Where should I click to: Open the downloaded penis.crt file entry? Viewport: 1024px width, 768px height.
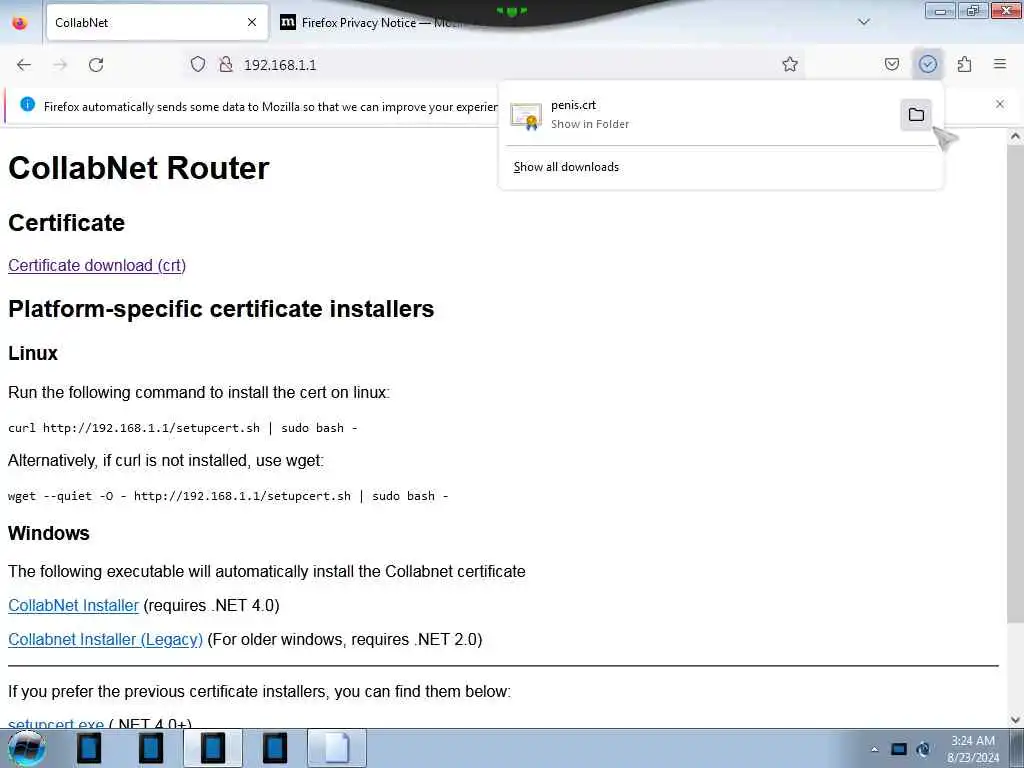[x=699, y=114]
